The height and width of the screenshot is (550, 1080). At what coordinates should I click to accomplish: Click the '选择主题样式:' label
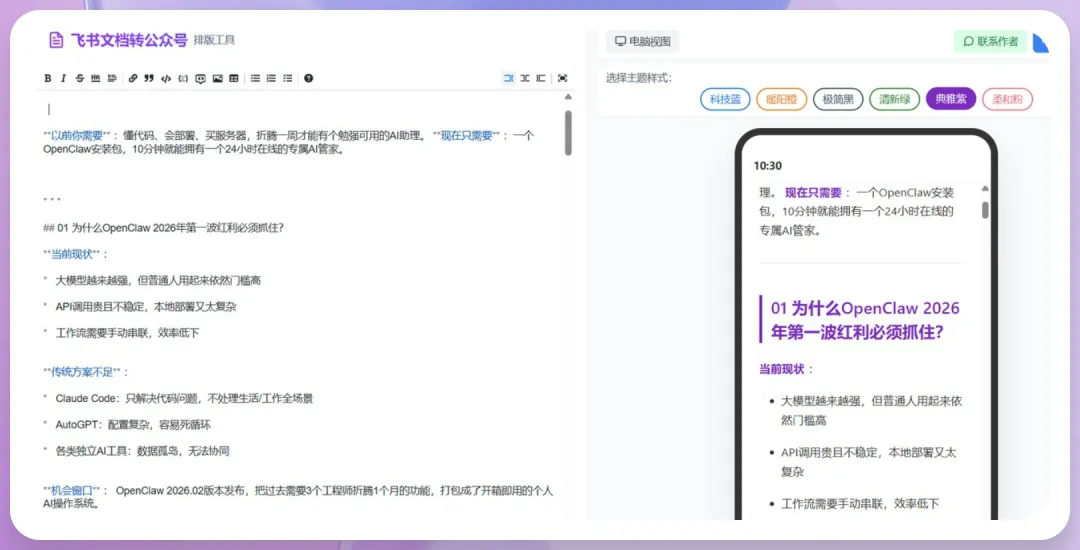(638, 78)
